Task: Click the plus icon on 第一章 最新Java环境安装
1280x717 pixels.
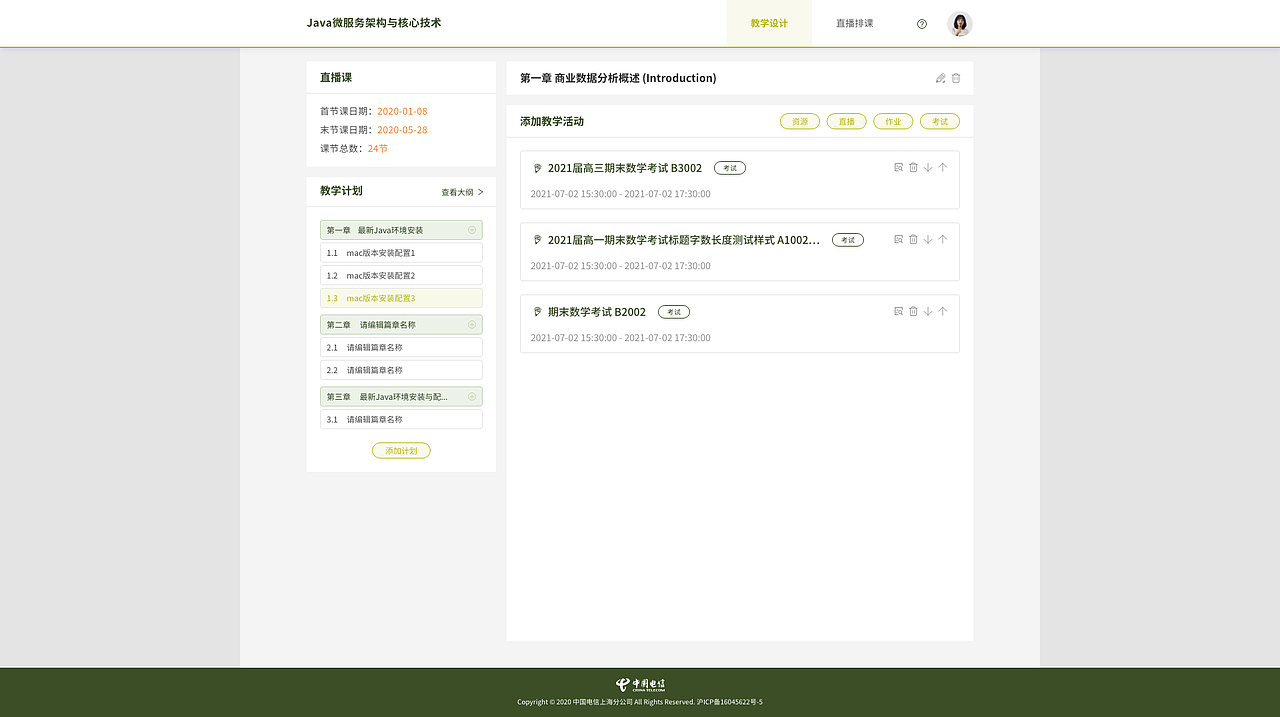Action: [x=472, y=230]
